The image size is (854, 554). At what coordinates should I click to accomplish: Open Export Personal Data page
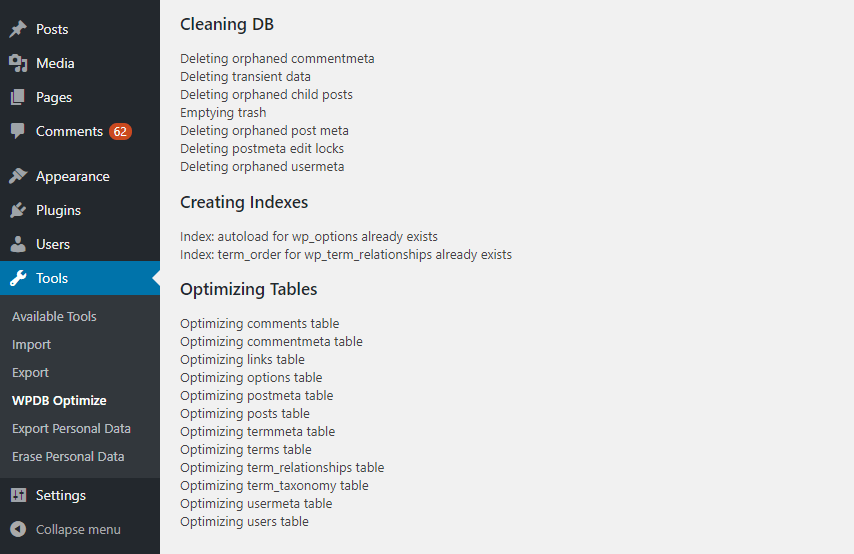[71, 429]
